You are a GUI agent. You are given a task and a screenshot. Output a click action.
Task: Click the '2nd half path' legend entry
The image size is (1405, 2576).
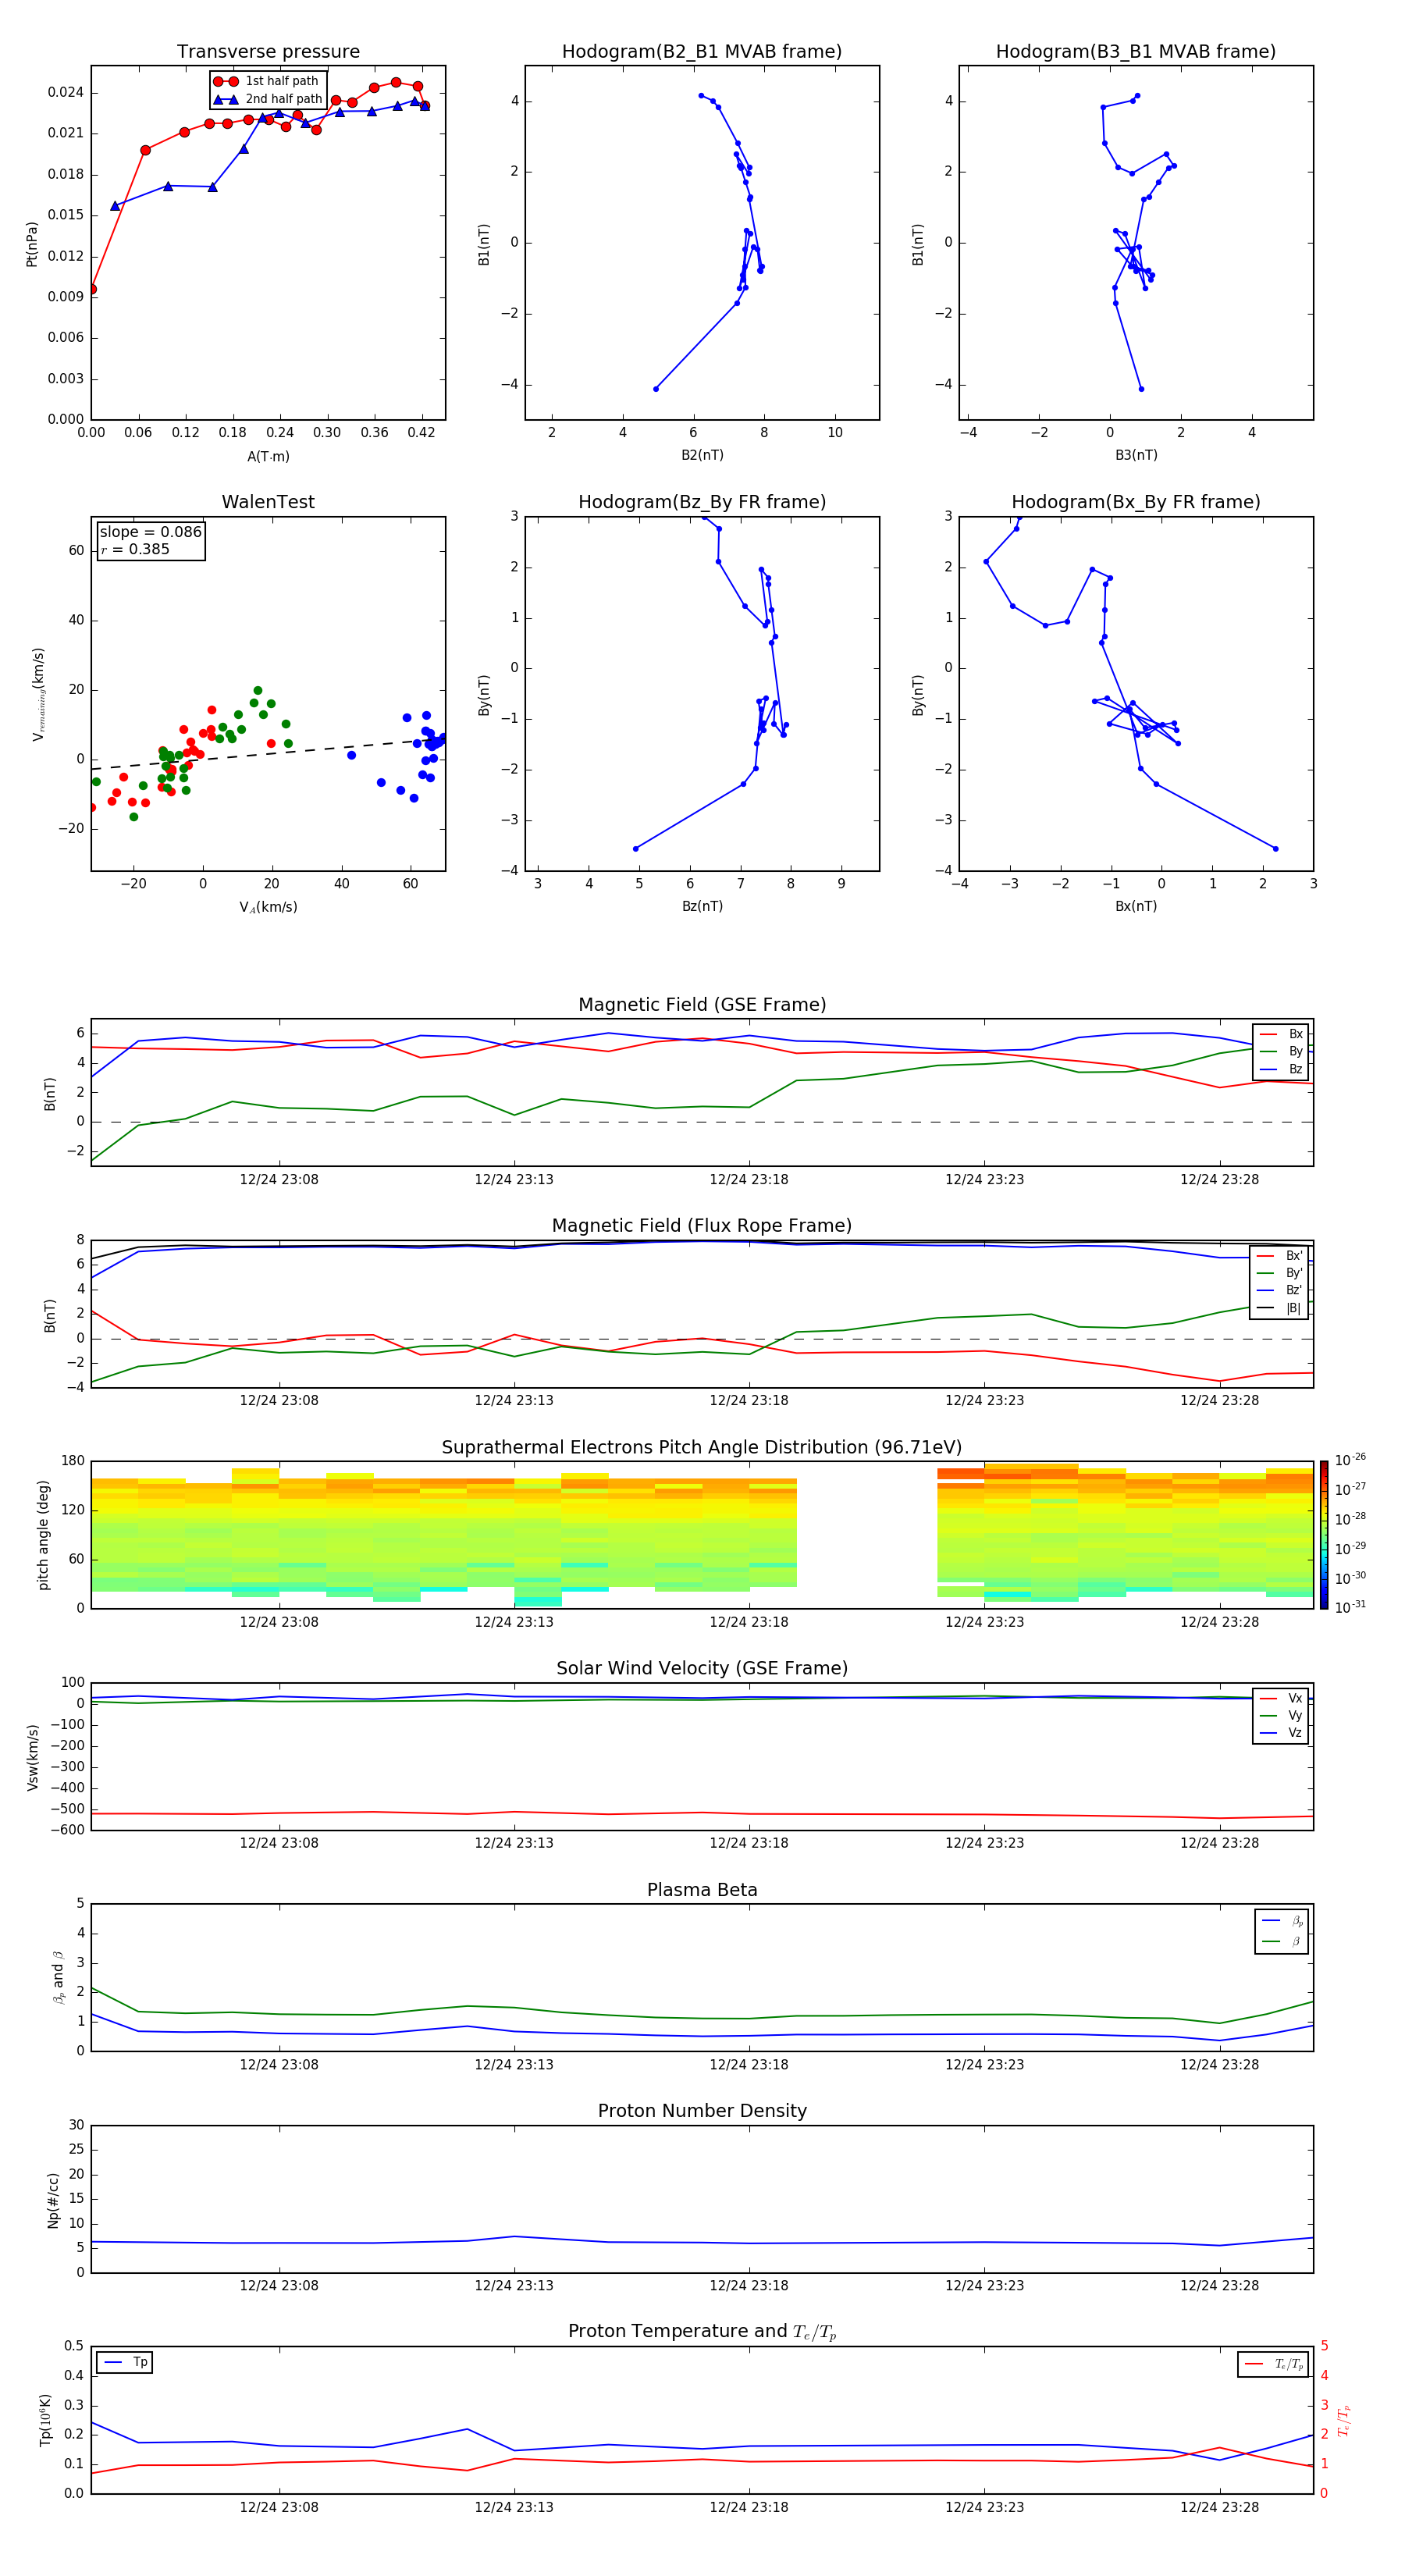click(269, 99)
